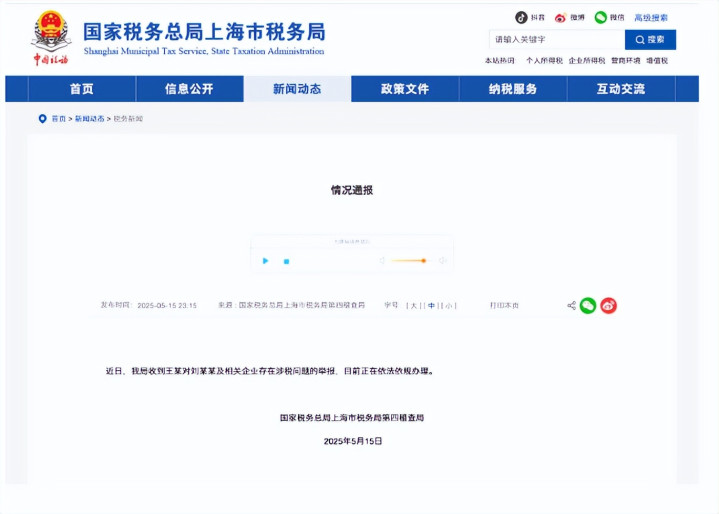Image resolution: width=719 pixels, height=514 pixels.
Task: Click the 抖音 text label in header
Action: point(537,18)
